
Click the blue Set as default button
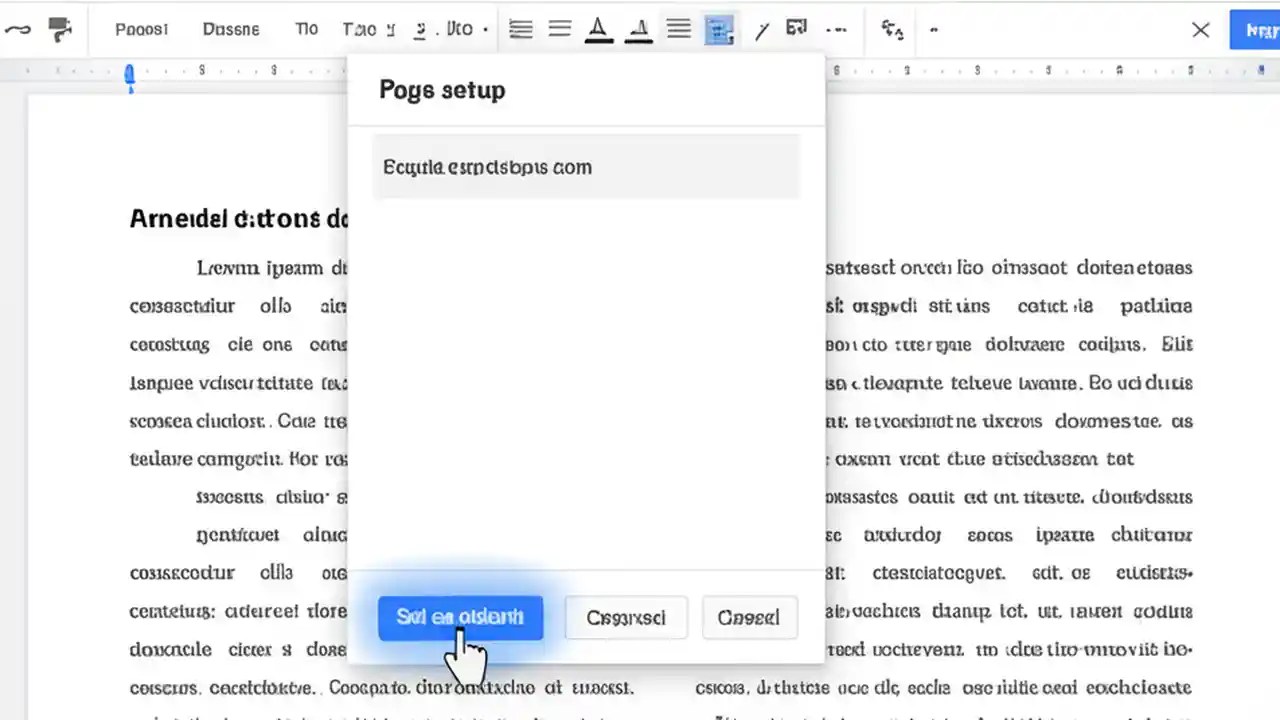[460, 617]
